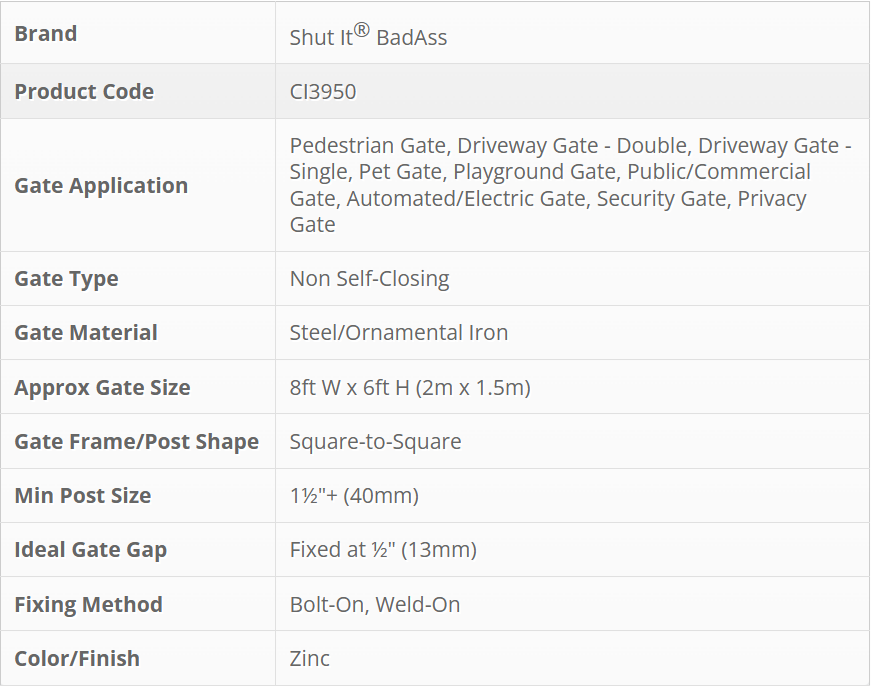Click the Shut It BadAss brand value

pyautogui.click(x=368, y=36)
